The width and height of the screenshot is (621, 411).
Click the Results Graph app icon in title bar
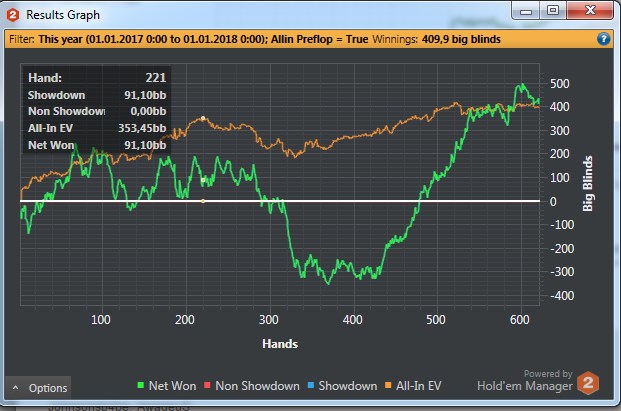pyautogui.click(x=13, y=15)
